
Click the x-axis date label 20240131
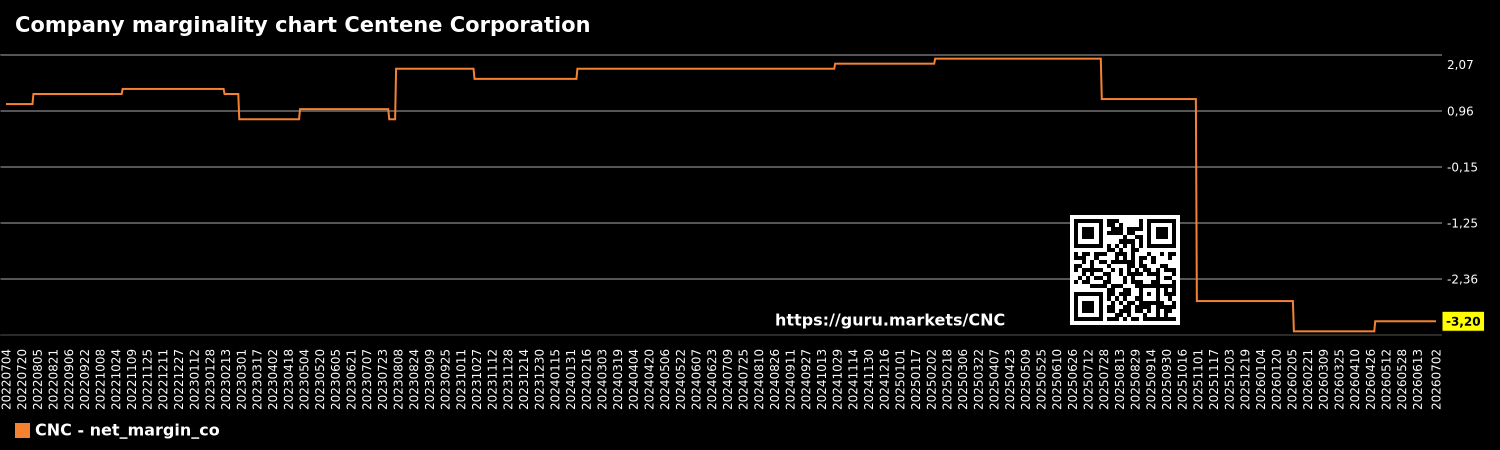(571, 379)
